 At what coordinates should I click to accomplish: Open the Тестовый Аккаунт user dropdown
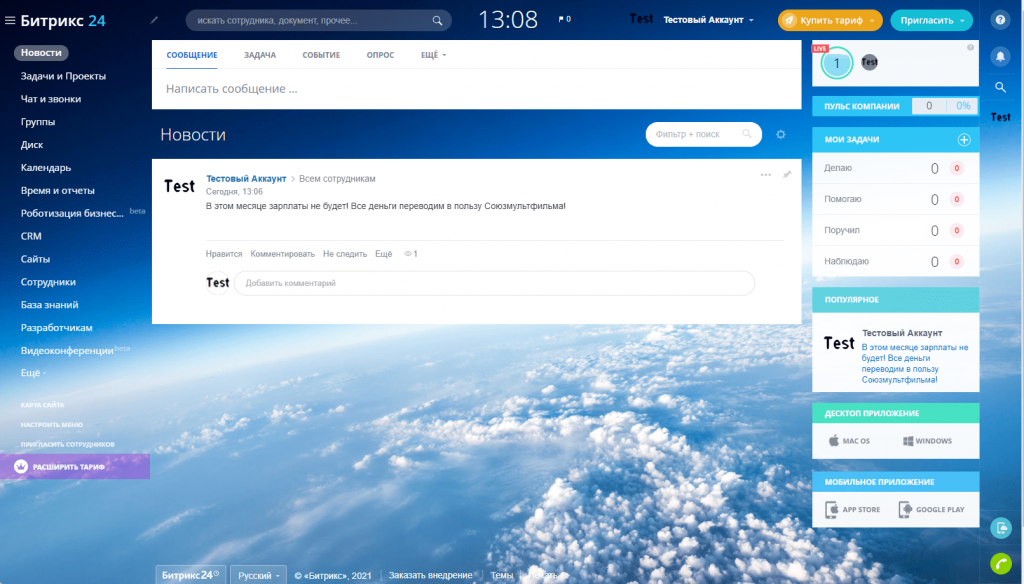tap(709, 20)
